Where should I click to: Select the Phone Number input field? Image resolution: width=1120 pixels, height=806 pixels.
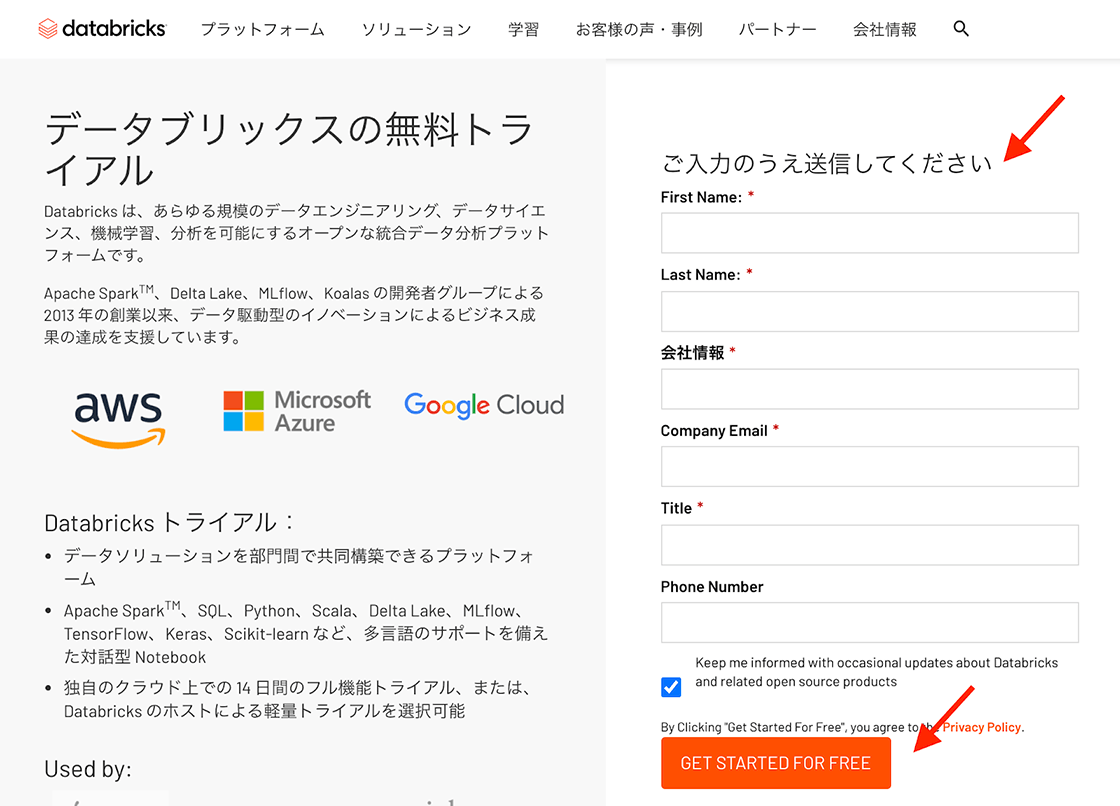tap(869, 623)
